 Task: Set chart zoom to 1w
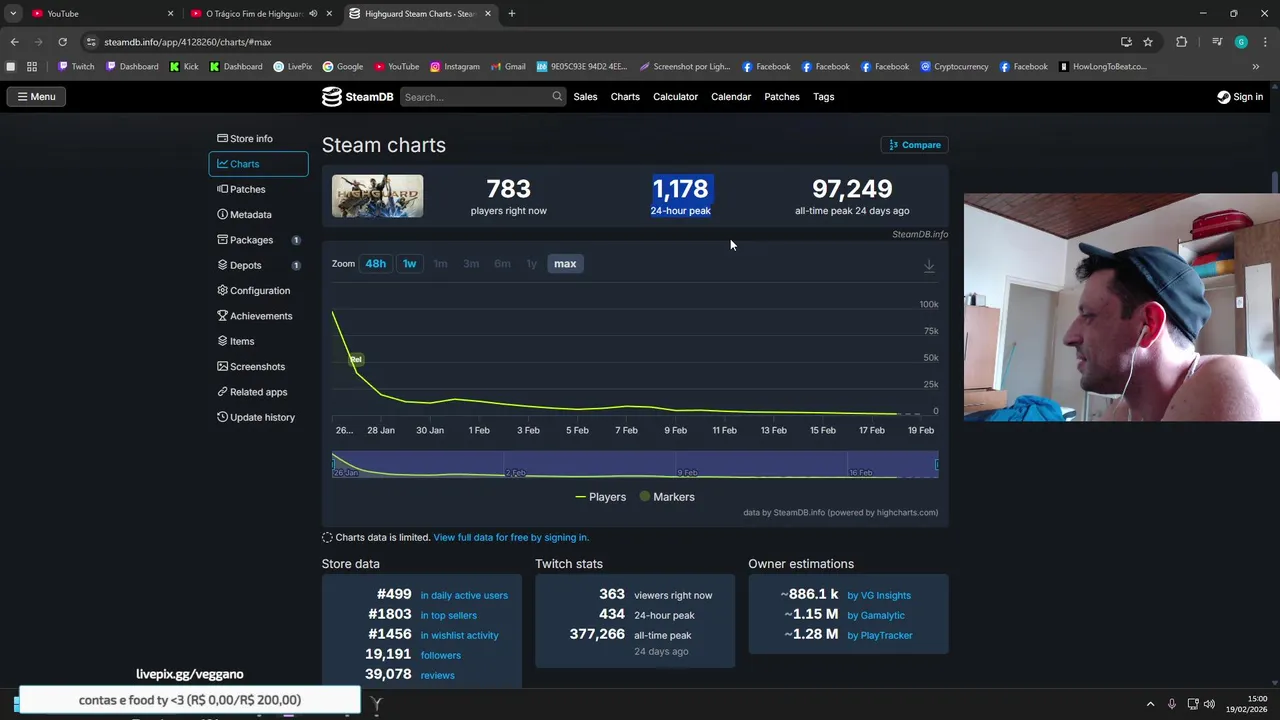pos(409,264)
